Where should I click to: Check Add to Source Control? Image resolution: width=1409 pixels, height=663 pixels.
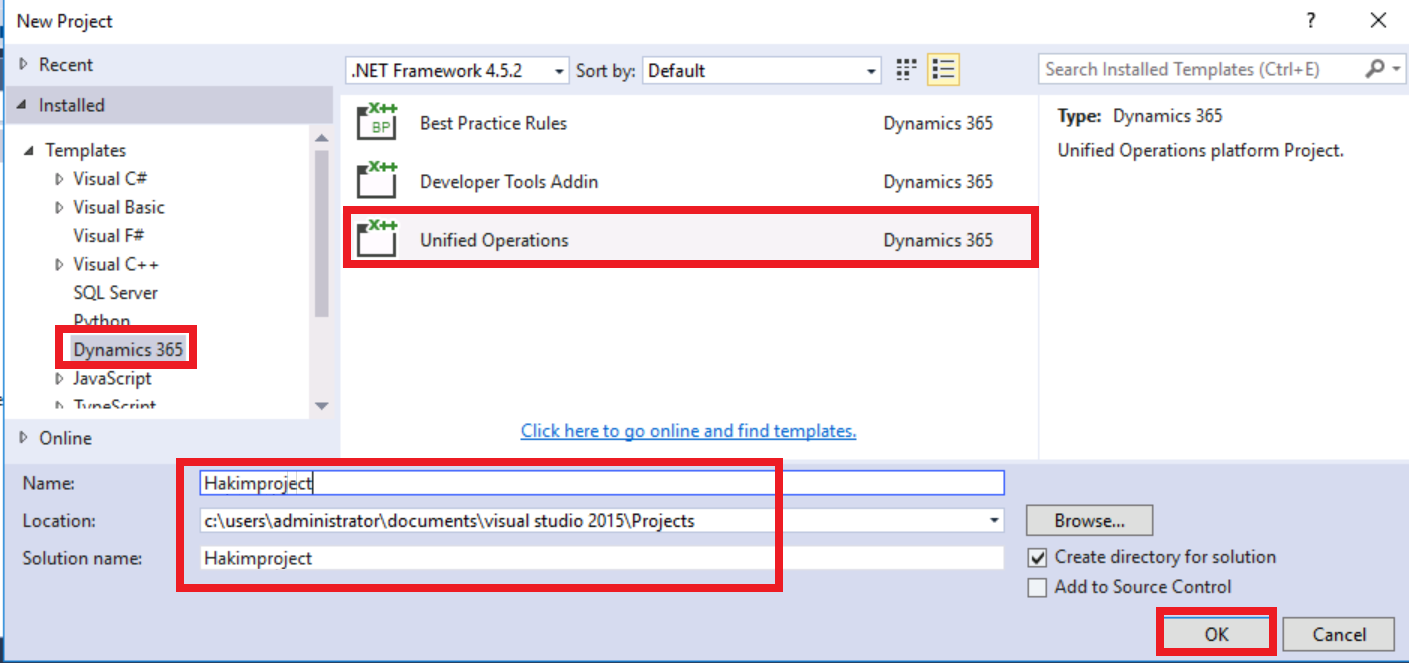[1038, 588]
